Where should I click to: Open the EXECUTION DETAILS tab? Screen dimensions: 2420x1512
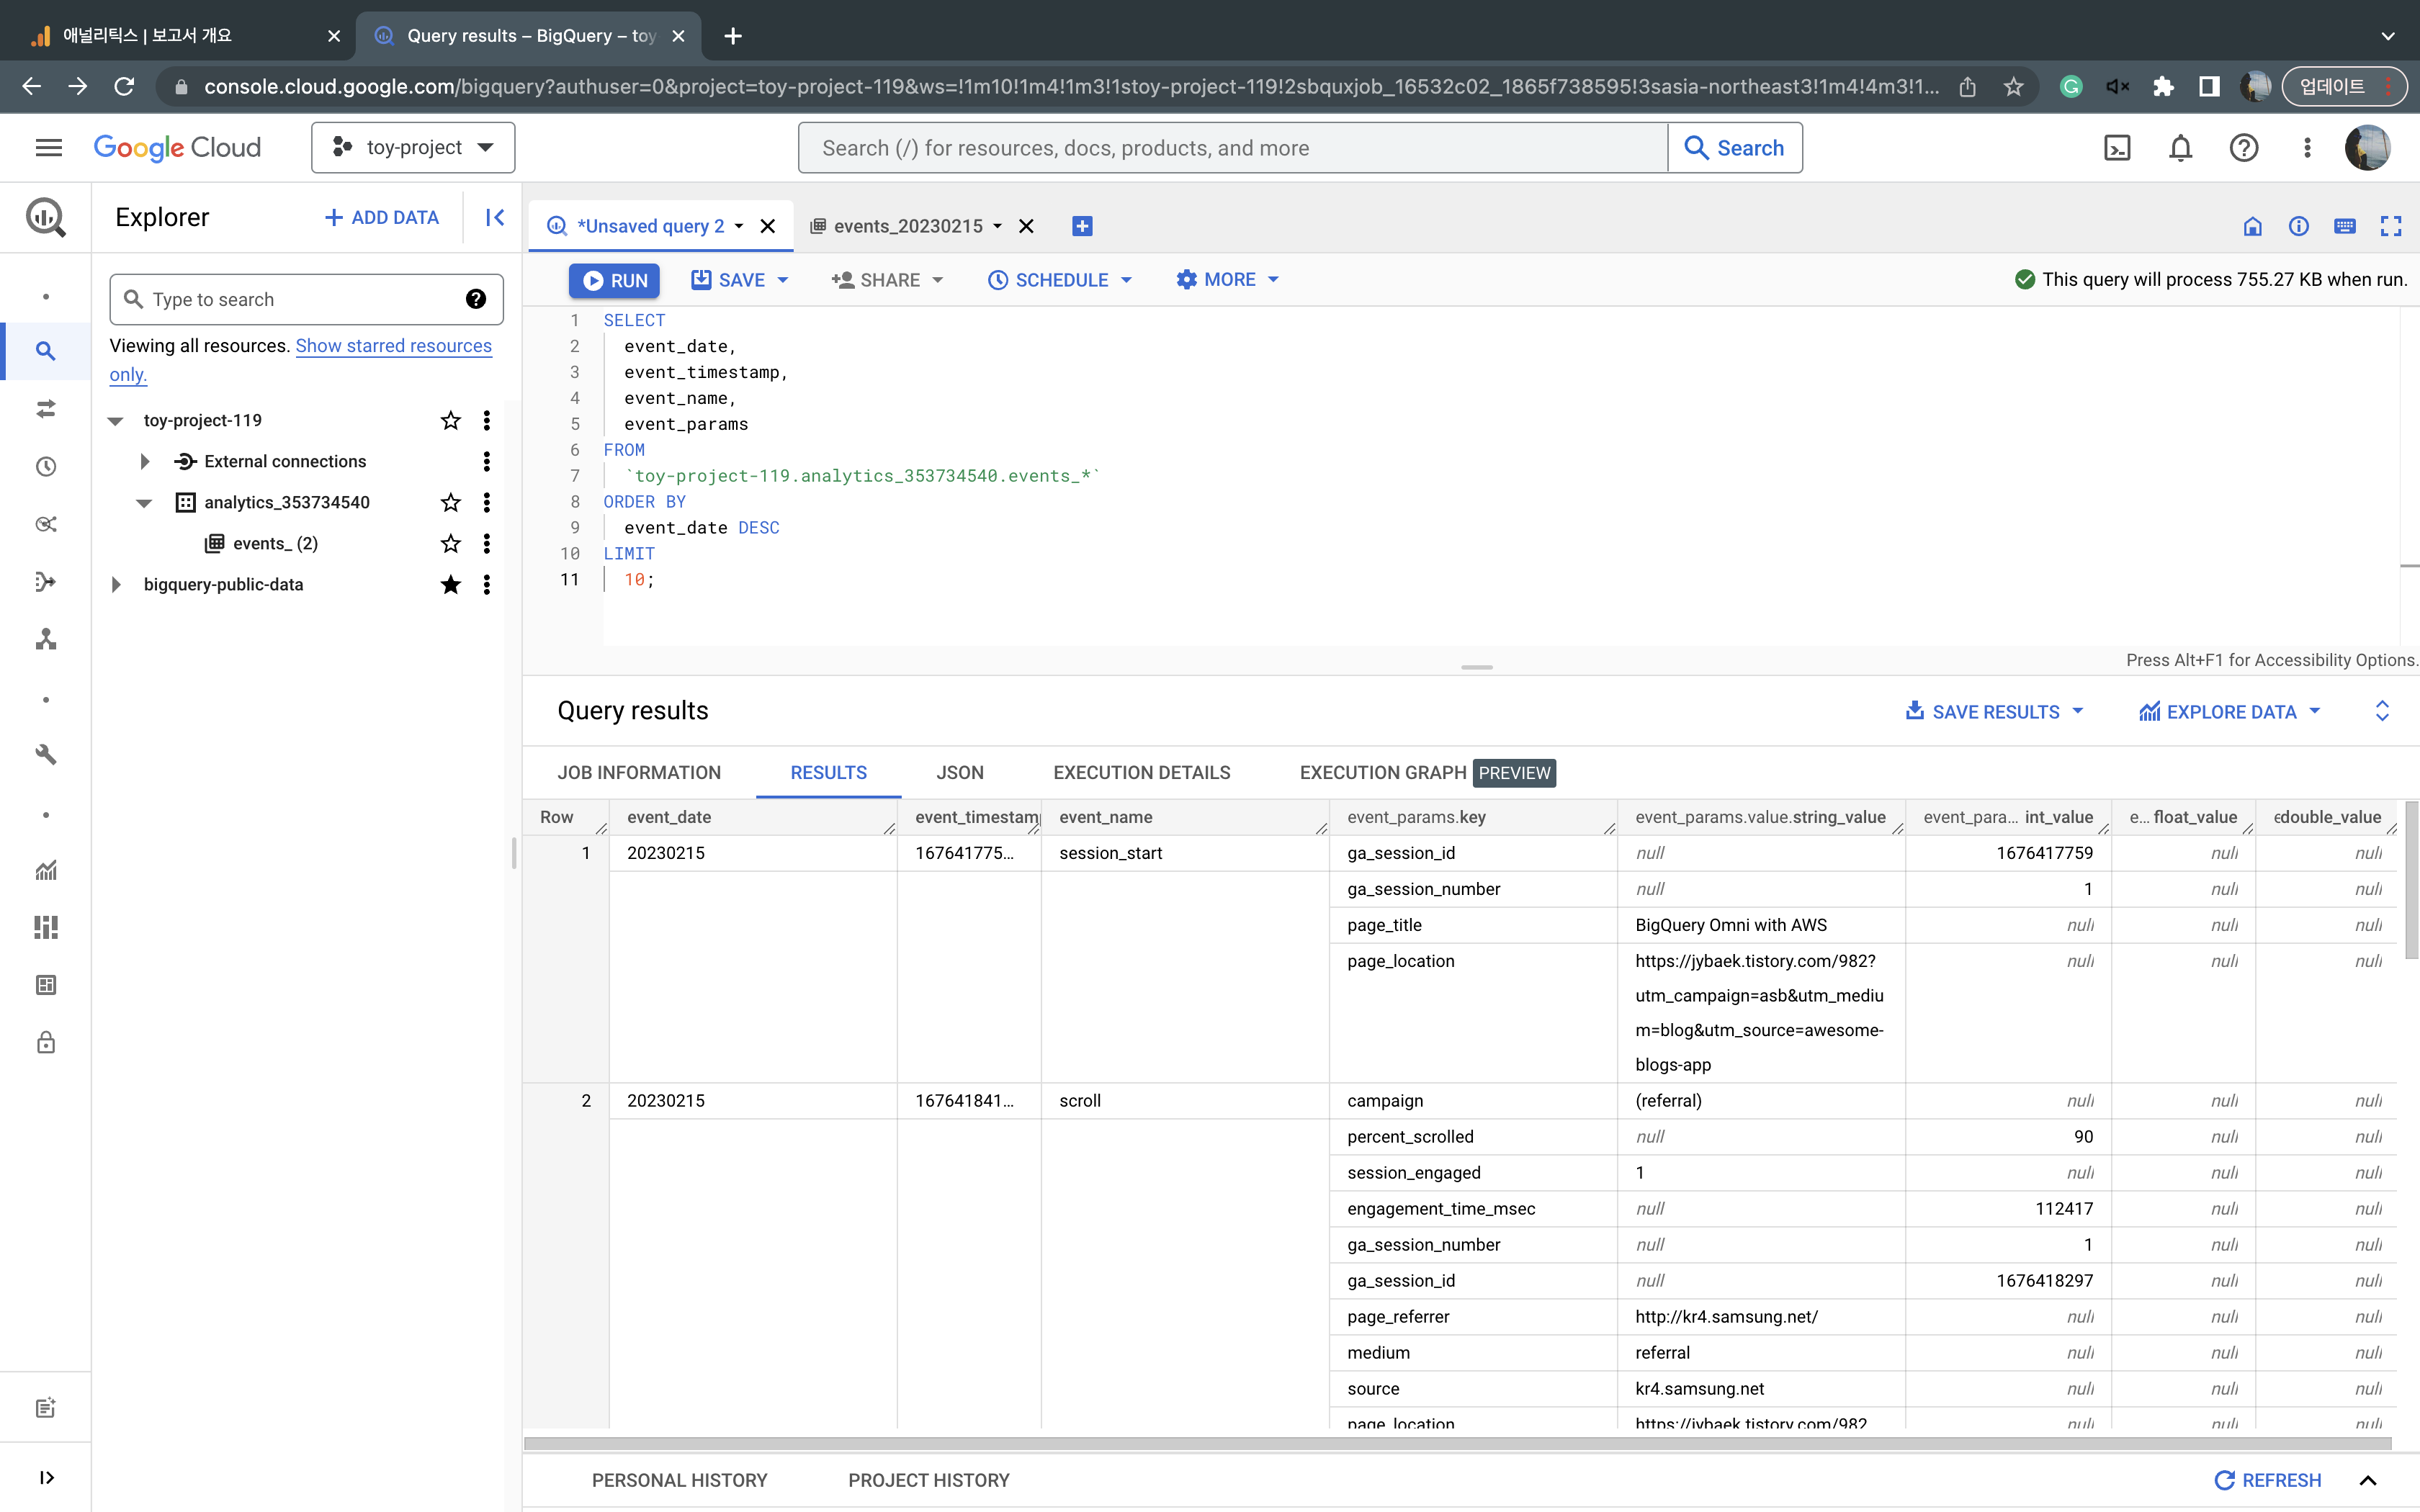[1141, 772]
